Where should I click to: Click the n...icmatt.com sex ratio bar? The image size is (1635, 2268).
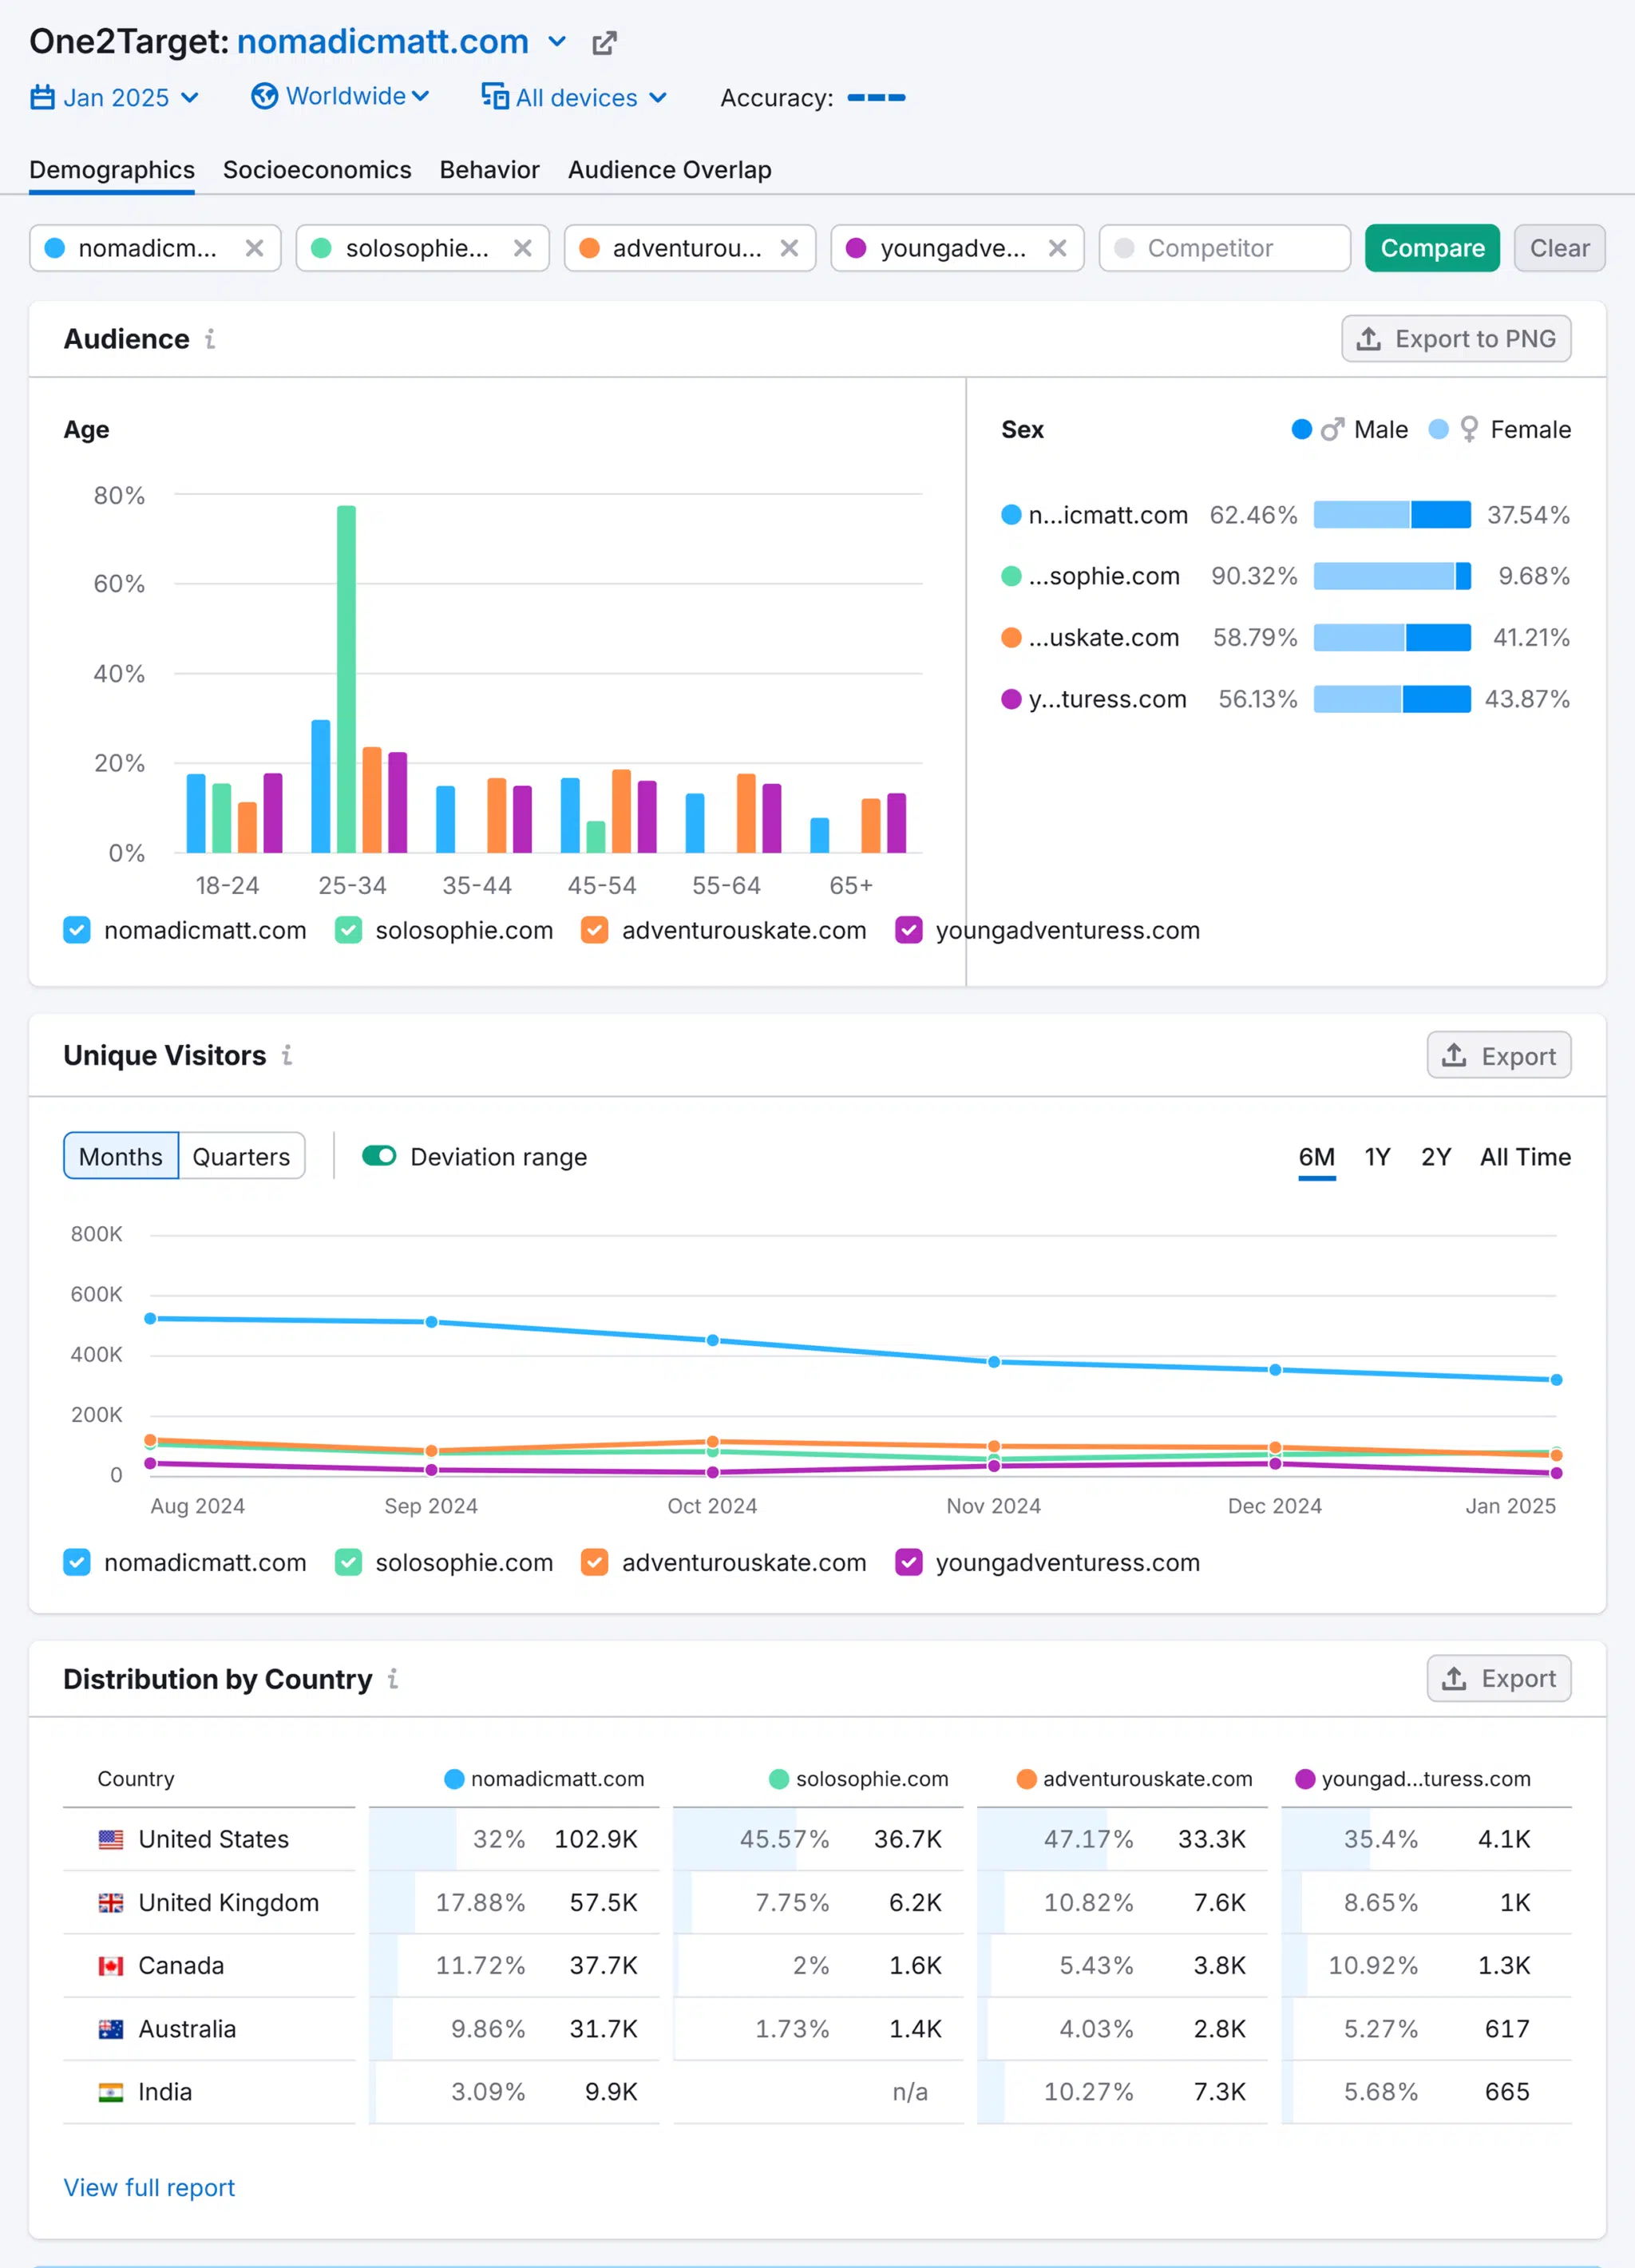1392,515
